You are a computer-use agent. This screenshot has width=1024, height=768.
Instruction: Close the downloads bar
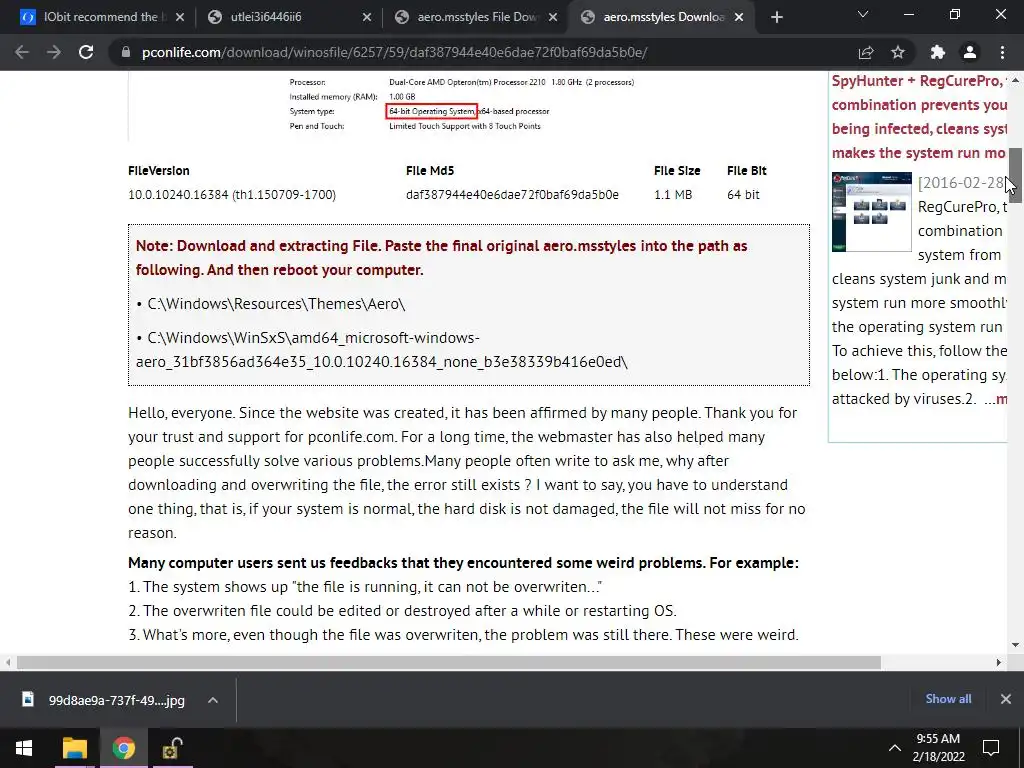coord(1006,699)
